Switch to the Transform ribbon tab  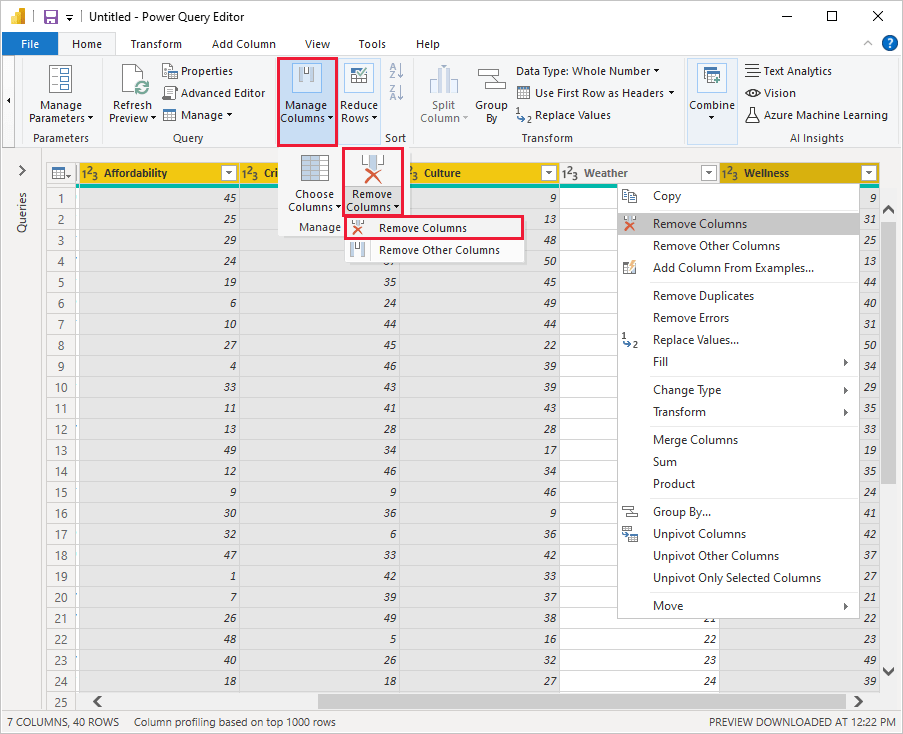(x=156, y=43)
